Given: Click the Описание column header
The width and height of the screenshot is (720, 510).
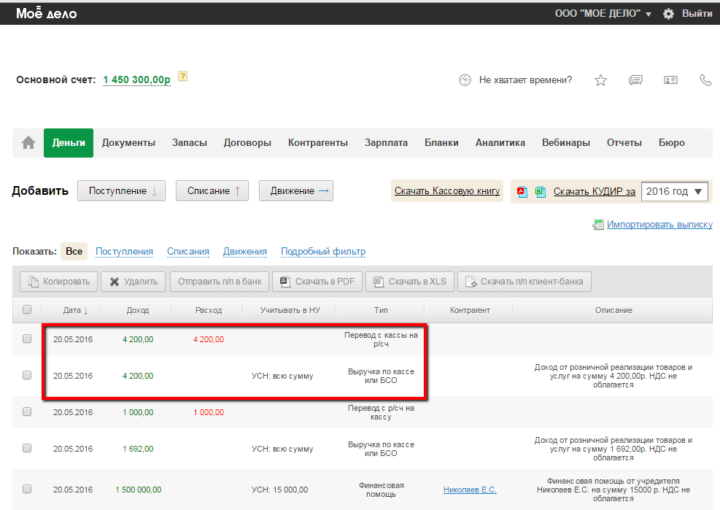Looking at the screenshot, I should coord(613,310).
